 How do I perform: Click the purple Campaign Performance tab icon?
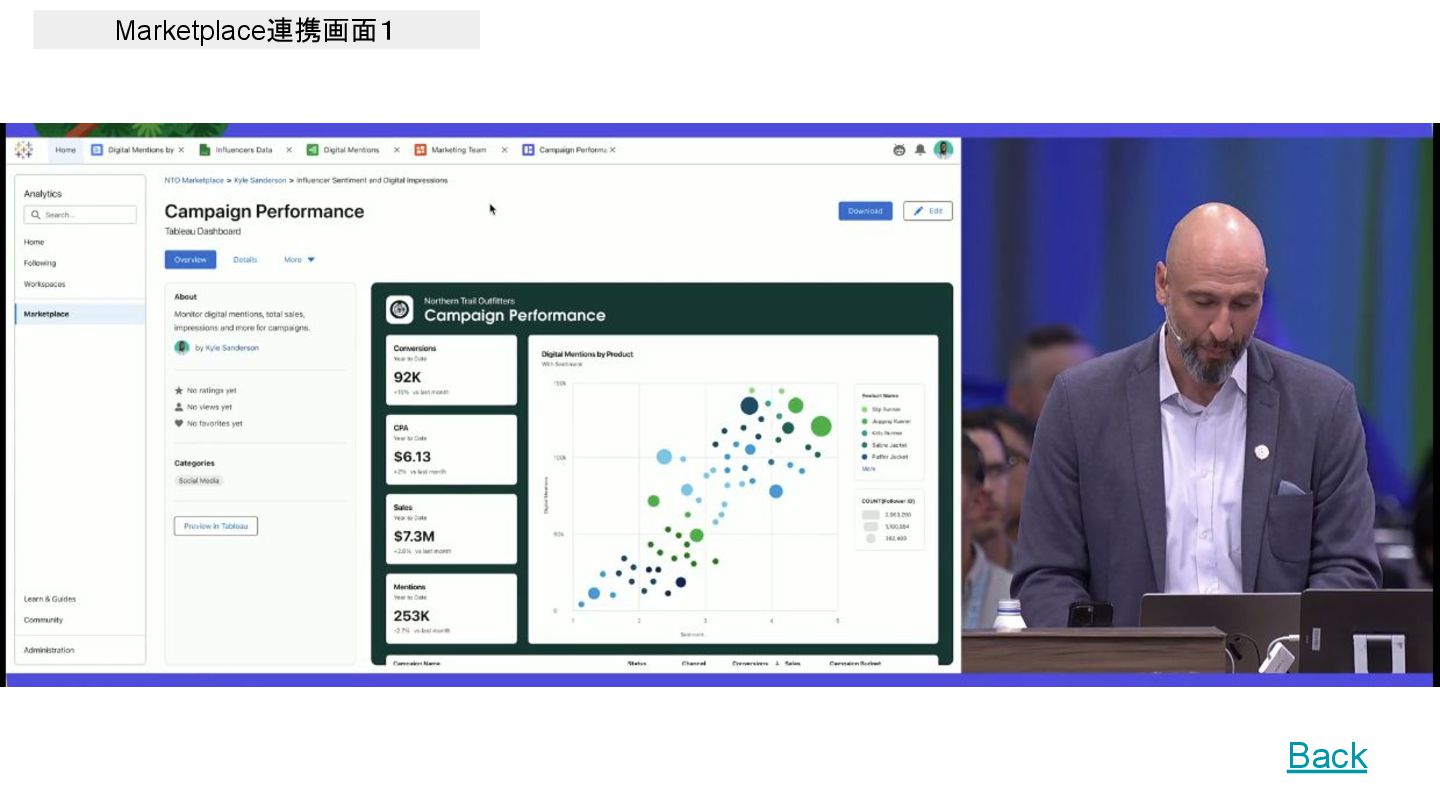pos(529,150)
